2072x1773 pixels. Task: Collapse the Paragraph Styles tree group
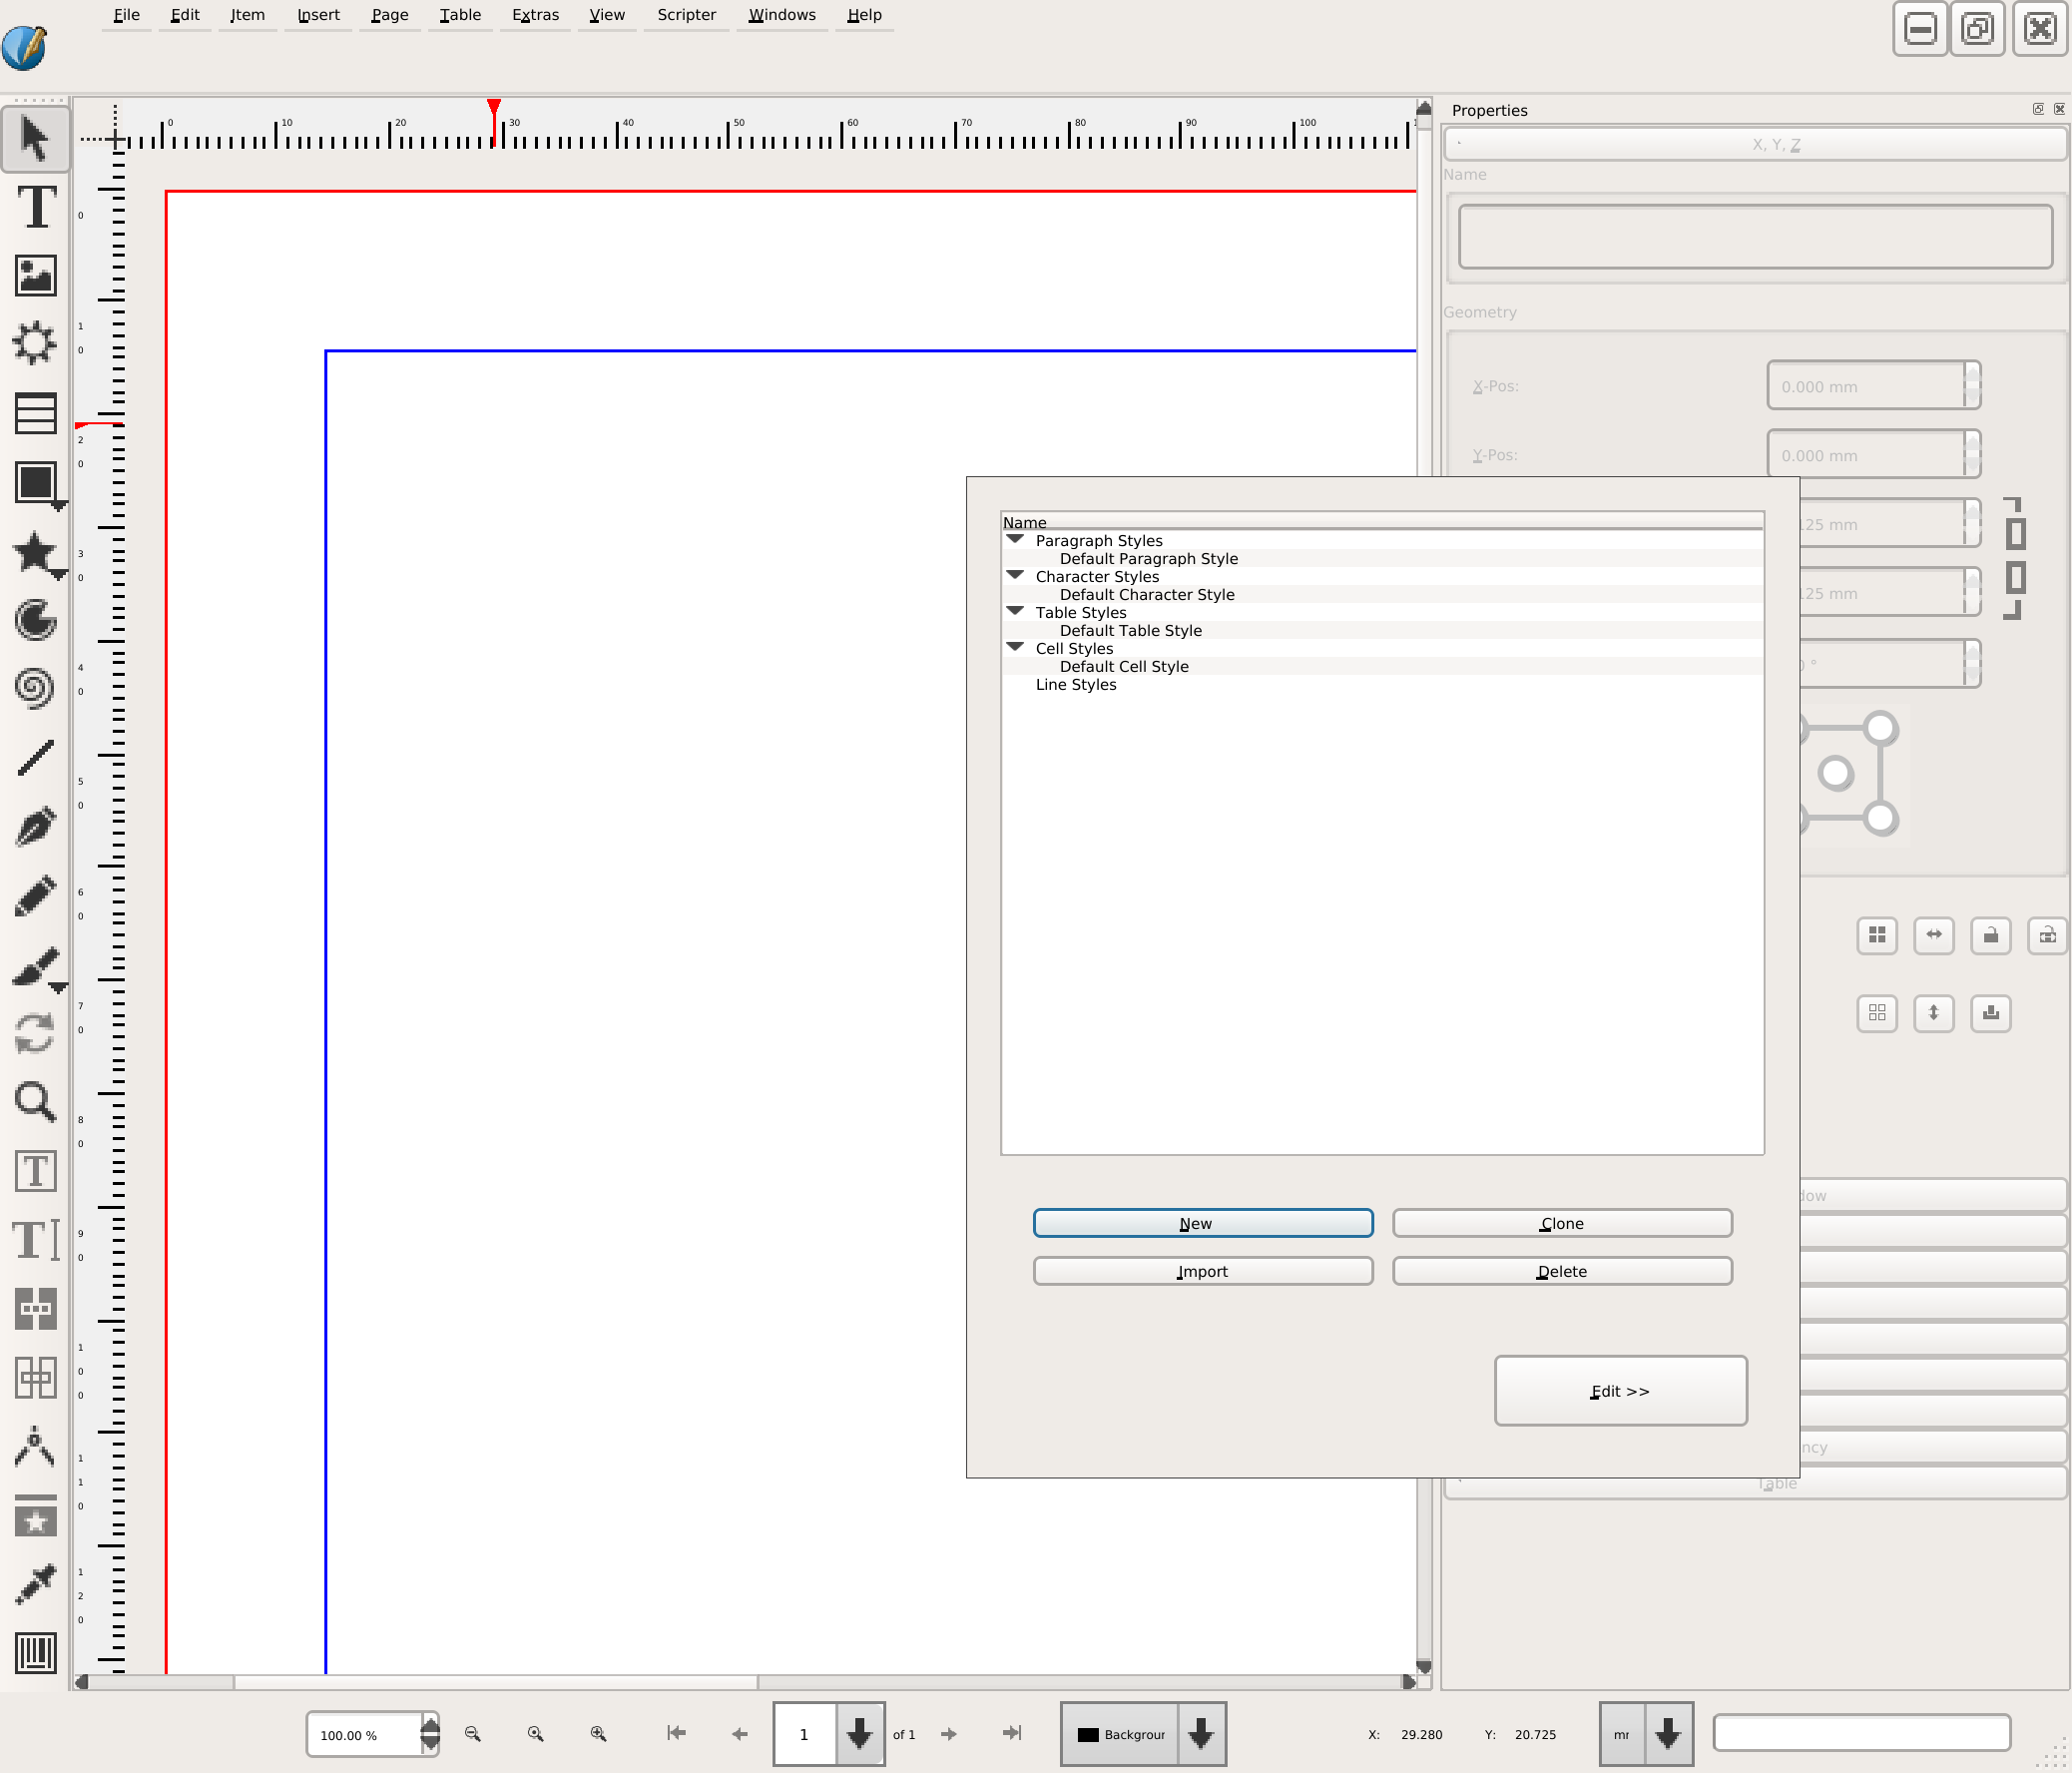coord(1015,540)
